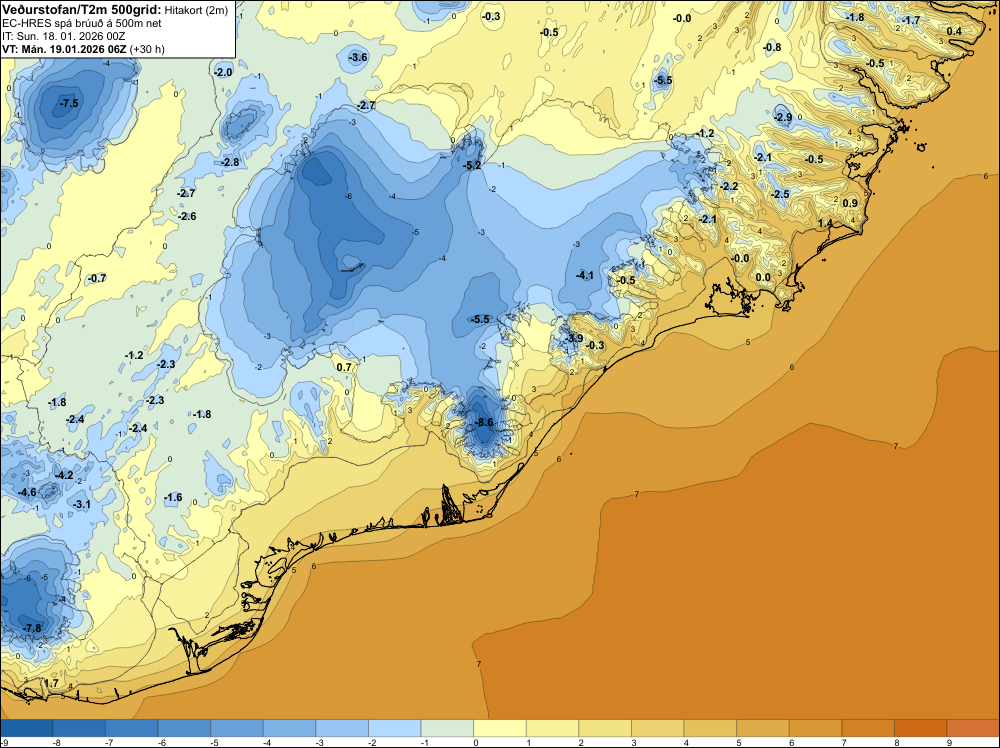
Task: Click the -4.6 temperature label
Action: pos(27,492)
